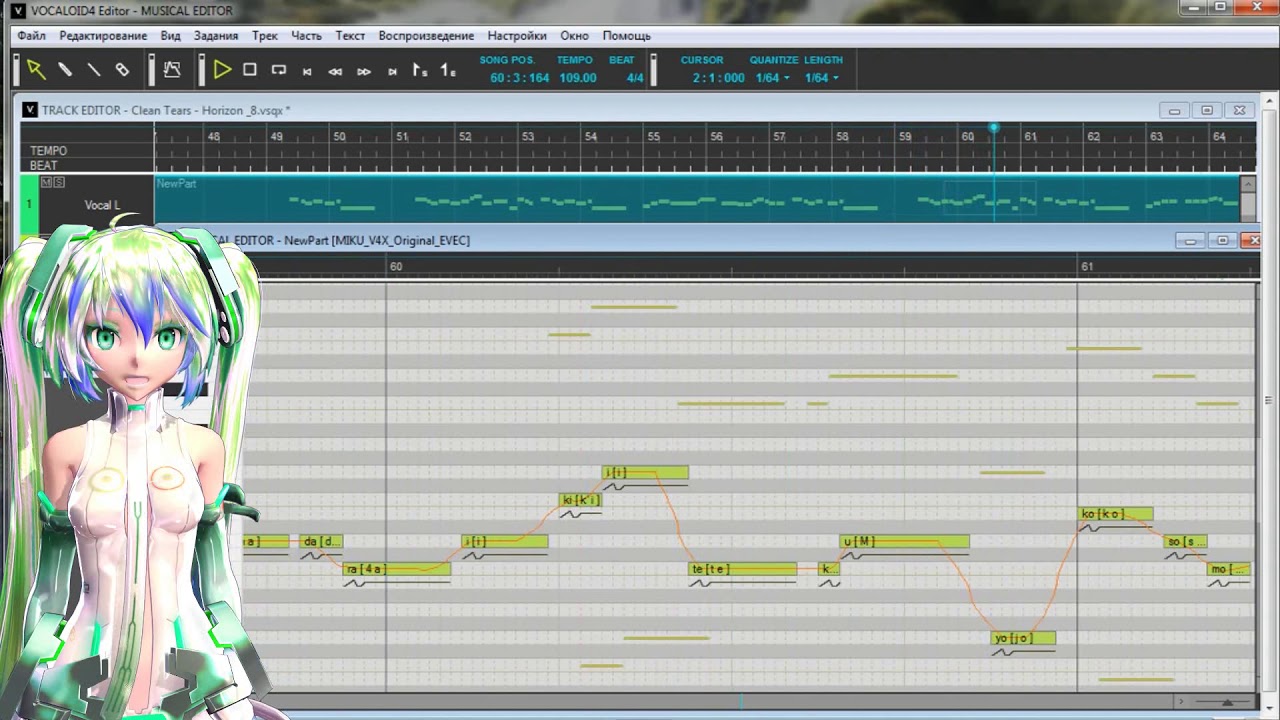Open the Часть menu

[306, 36]
